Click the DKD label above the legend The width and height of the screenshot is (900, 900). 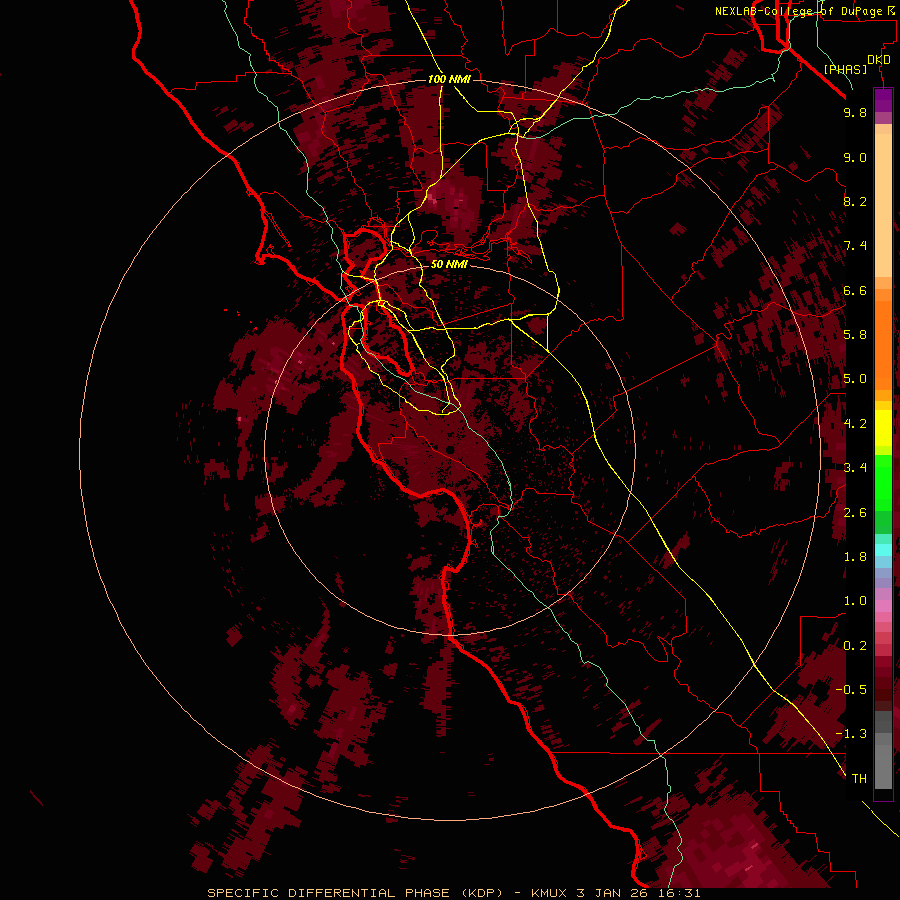879,59
